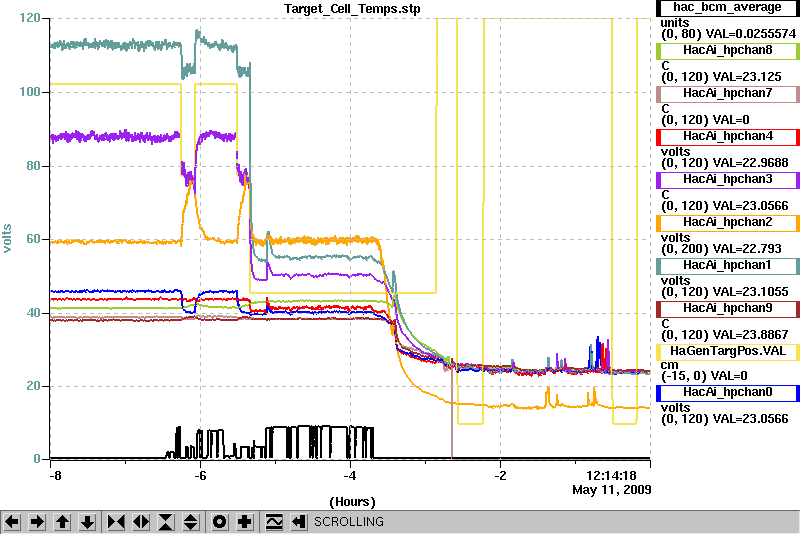Click the 100 y-axis tick label

tap(30, 92)
